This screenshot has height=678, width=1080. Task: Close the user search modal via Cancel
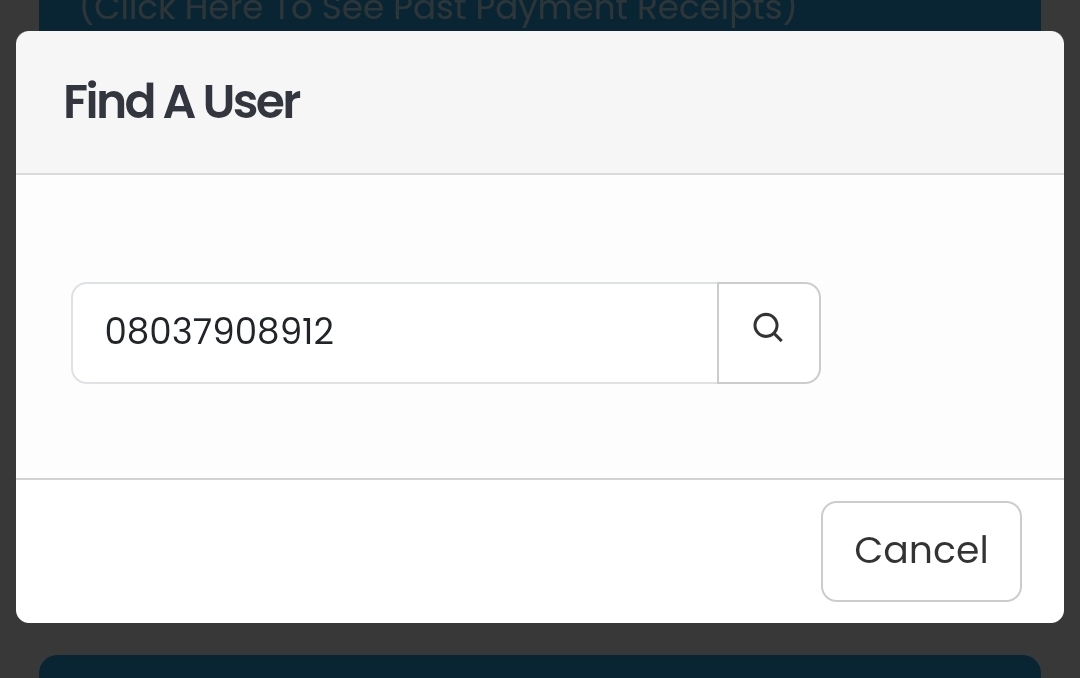(x=920, y=551)
